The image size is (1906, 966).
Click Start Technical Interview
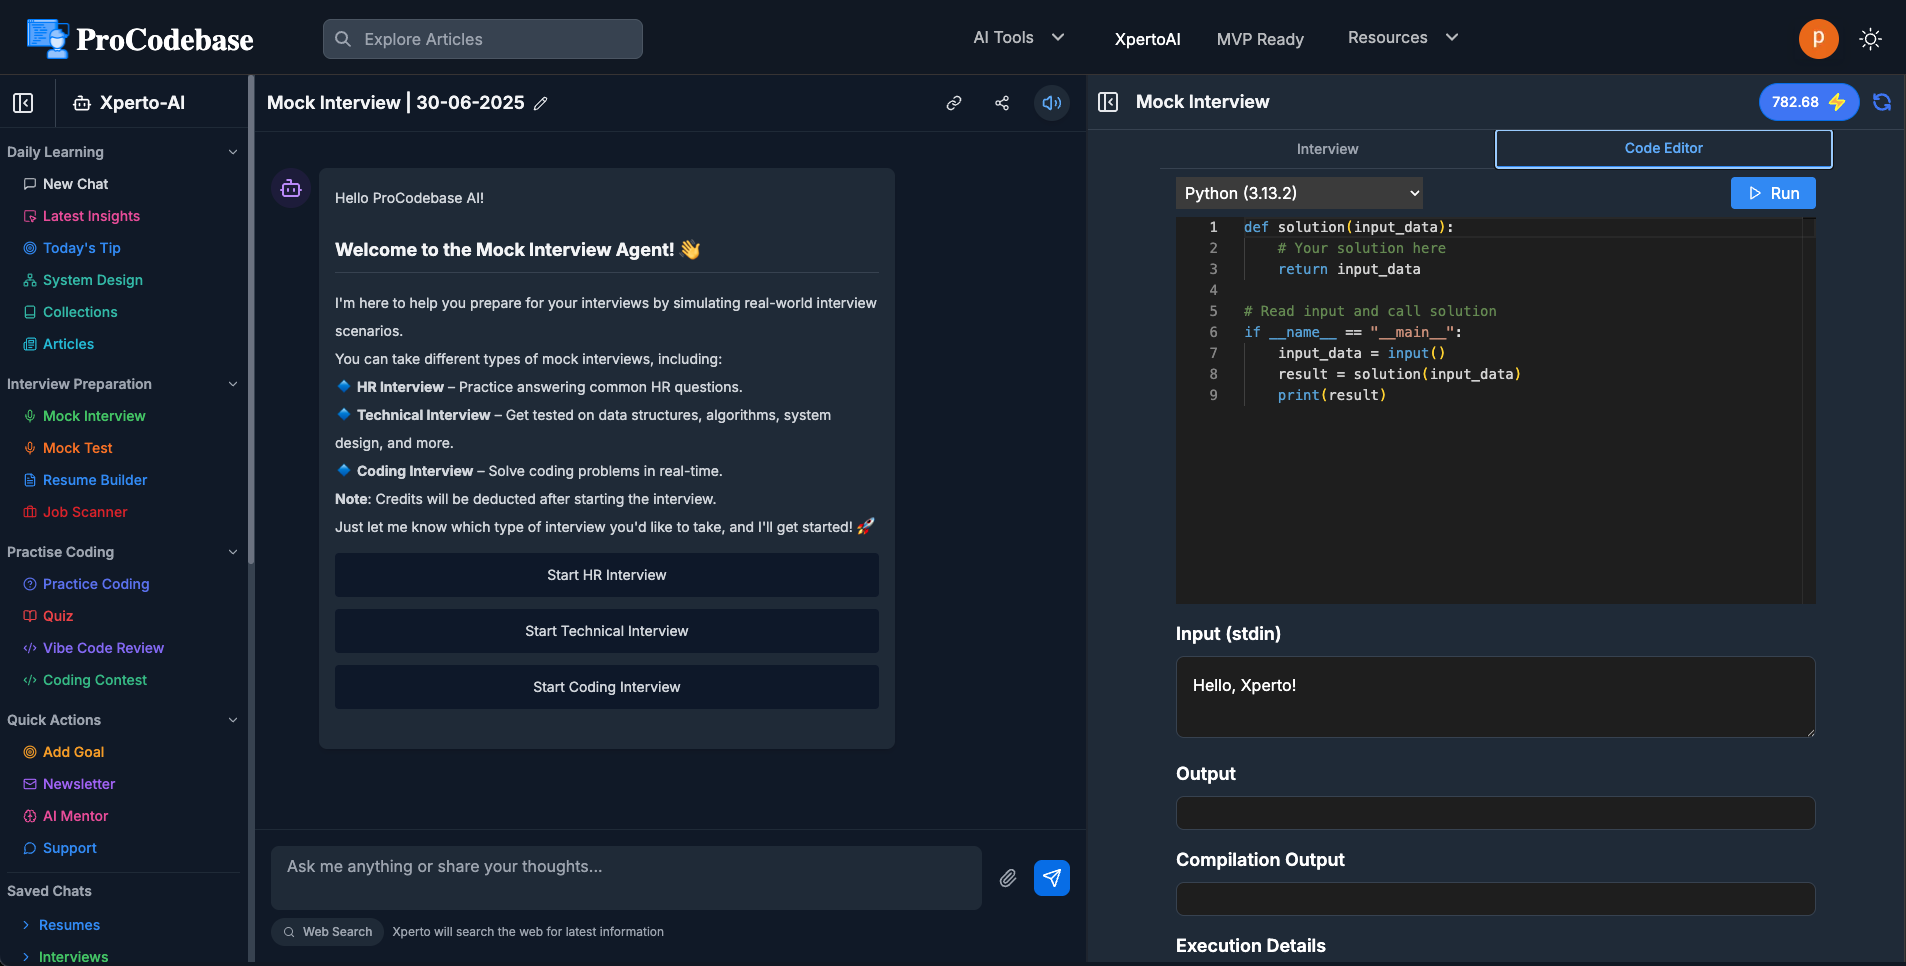pyautogui.click(x=607, y=631)
